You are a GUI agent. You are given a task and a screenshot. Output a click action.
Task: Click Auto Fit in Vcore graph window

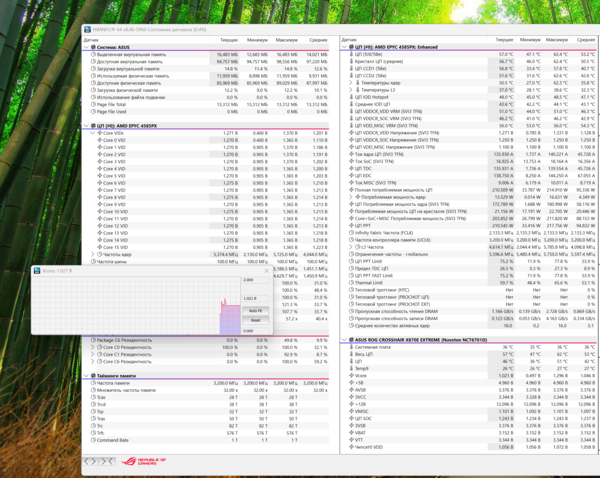[255, 311]
